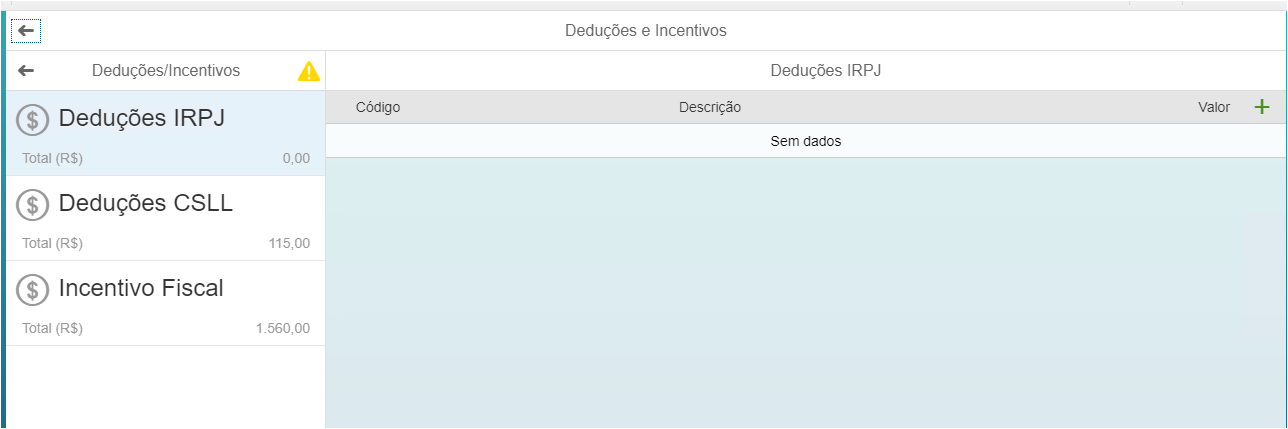Sort by Código column header
This screenshot has height=429, width=1288.
(x=378, y=107)
